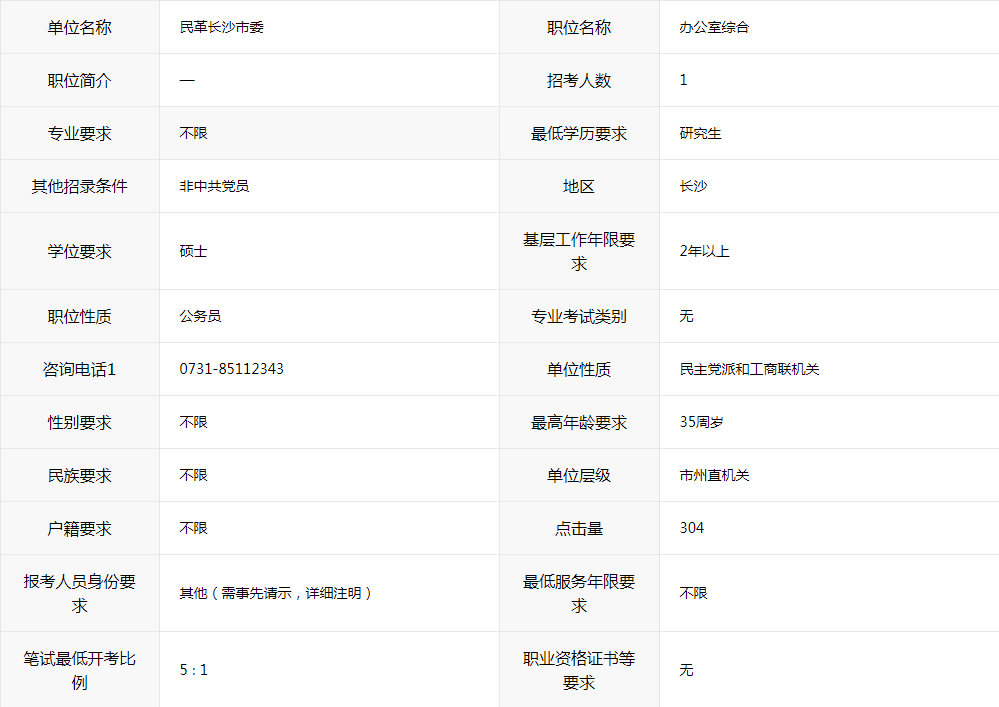Click the 点击量 label
This screenshot has width=999, height=707.
click(x=579, y=528)
